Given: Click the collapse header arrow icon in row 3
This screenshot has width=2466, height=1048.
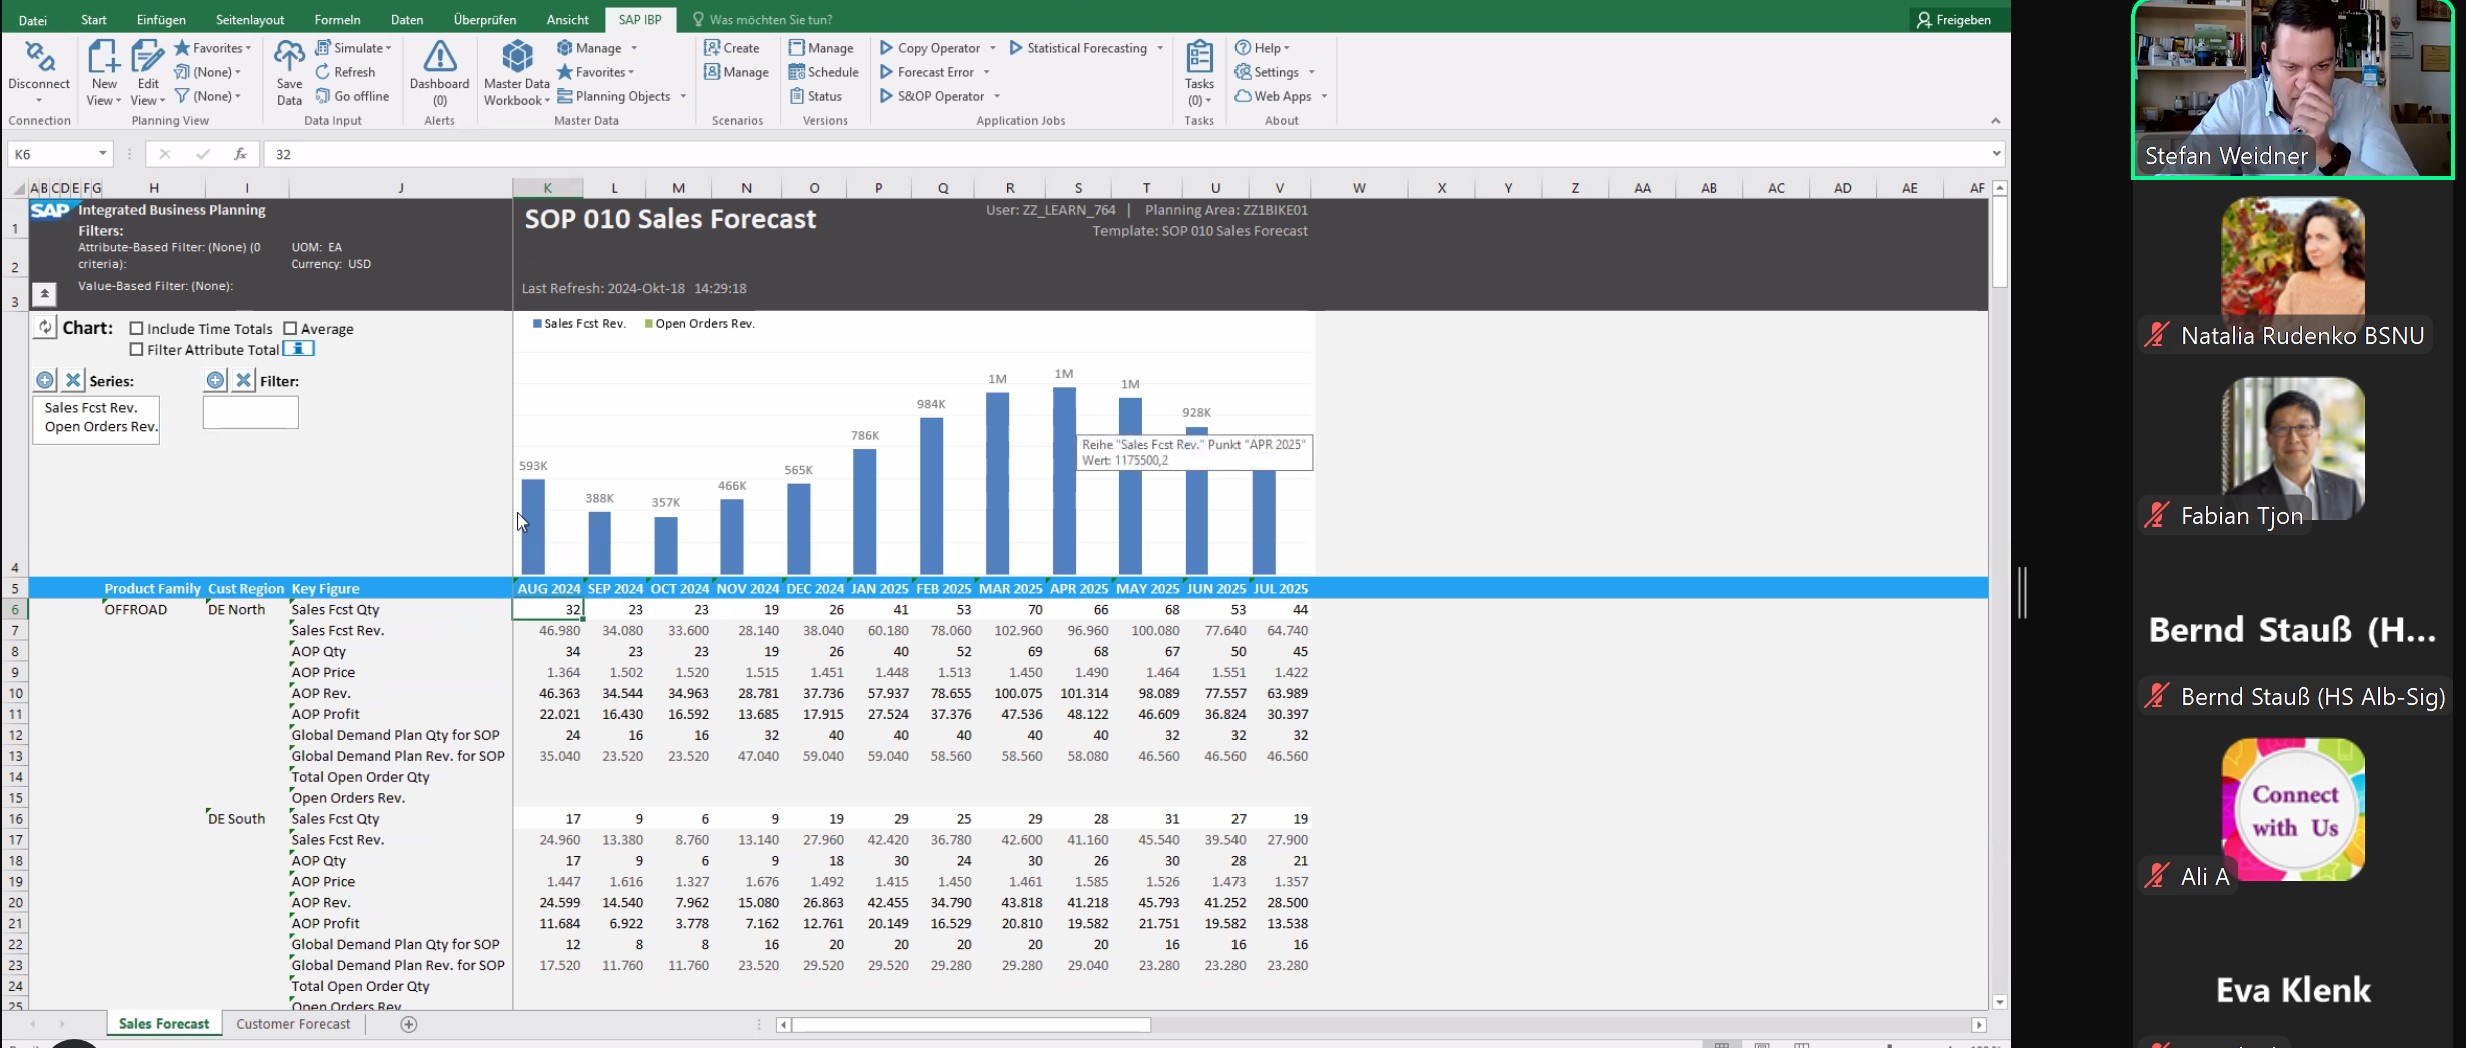Looking at the screenshot, I should (x=44, y=294).
